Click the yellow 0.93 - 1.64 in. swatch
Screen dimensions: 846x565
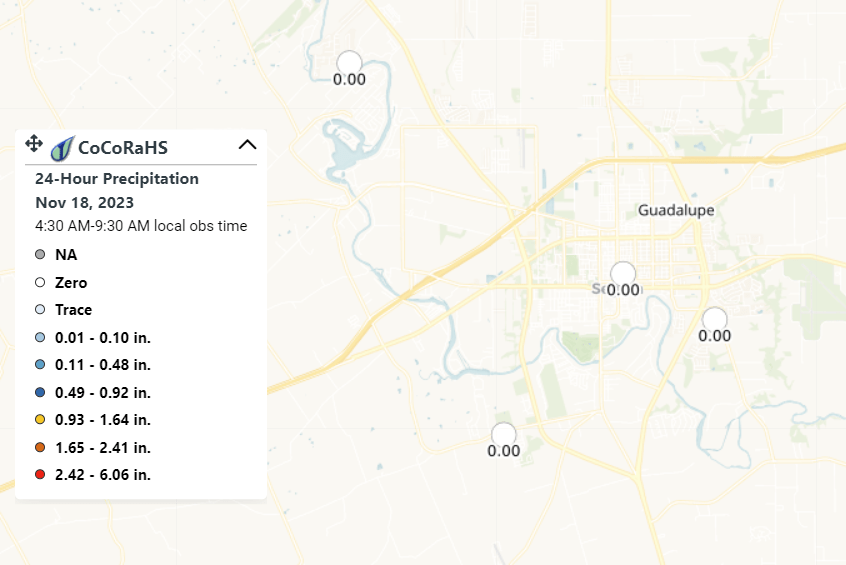coord(40,419)
